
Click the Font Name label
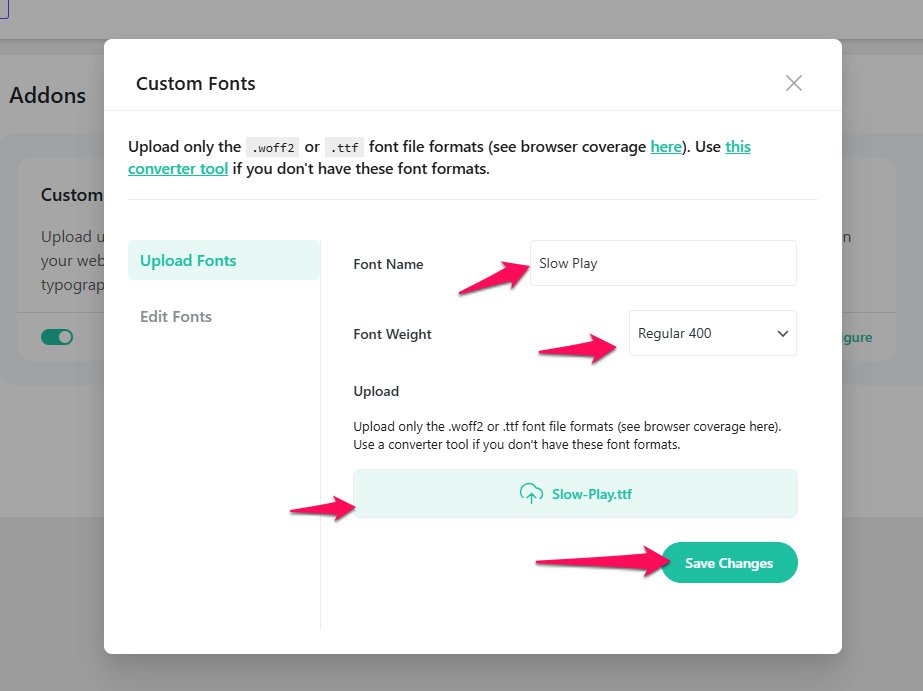click(388, 265)
